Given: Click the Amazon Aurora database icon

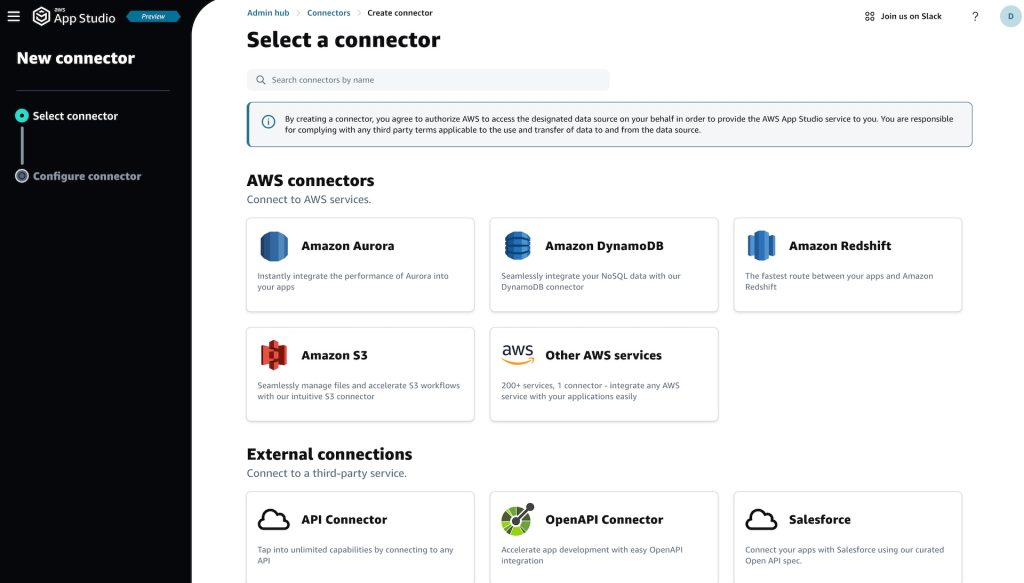Looking at the screenshot, I should (x=274, y=246).
